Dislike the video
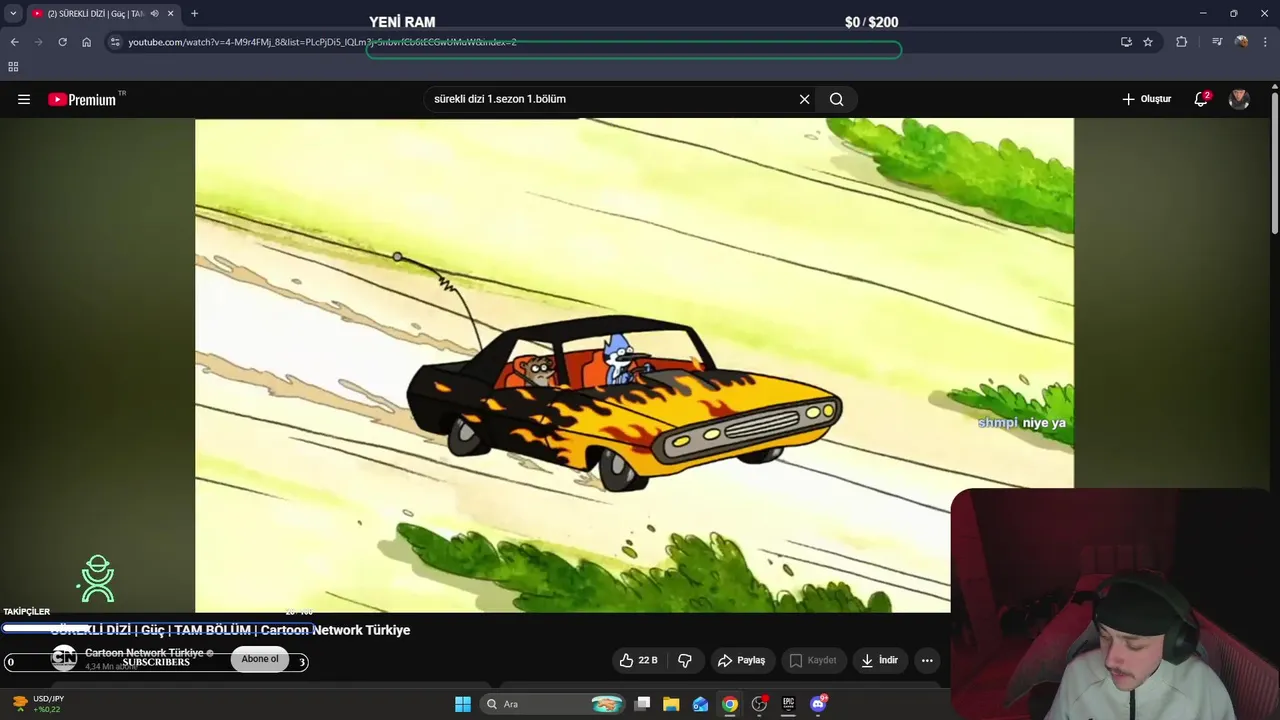 [685, 660]
